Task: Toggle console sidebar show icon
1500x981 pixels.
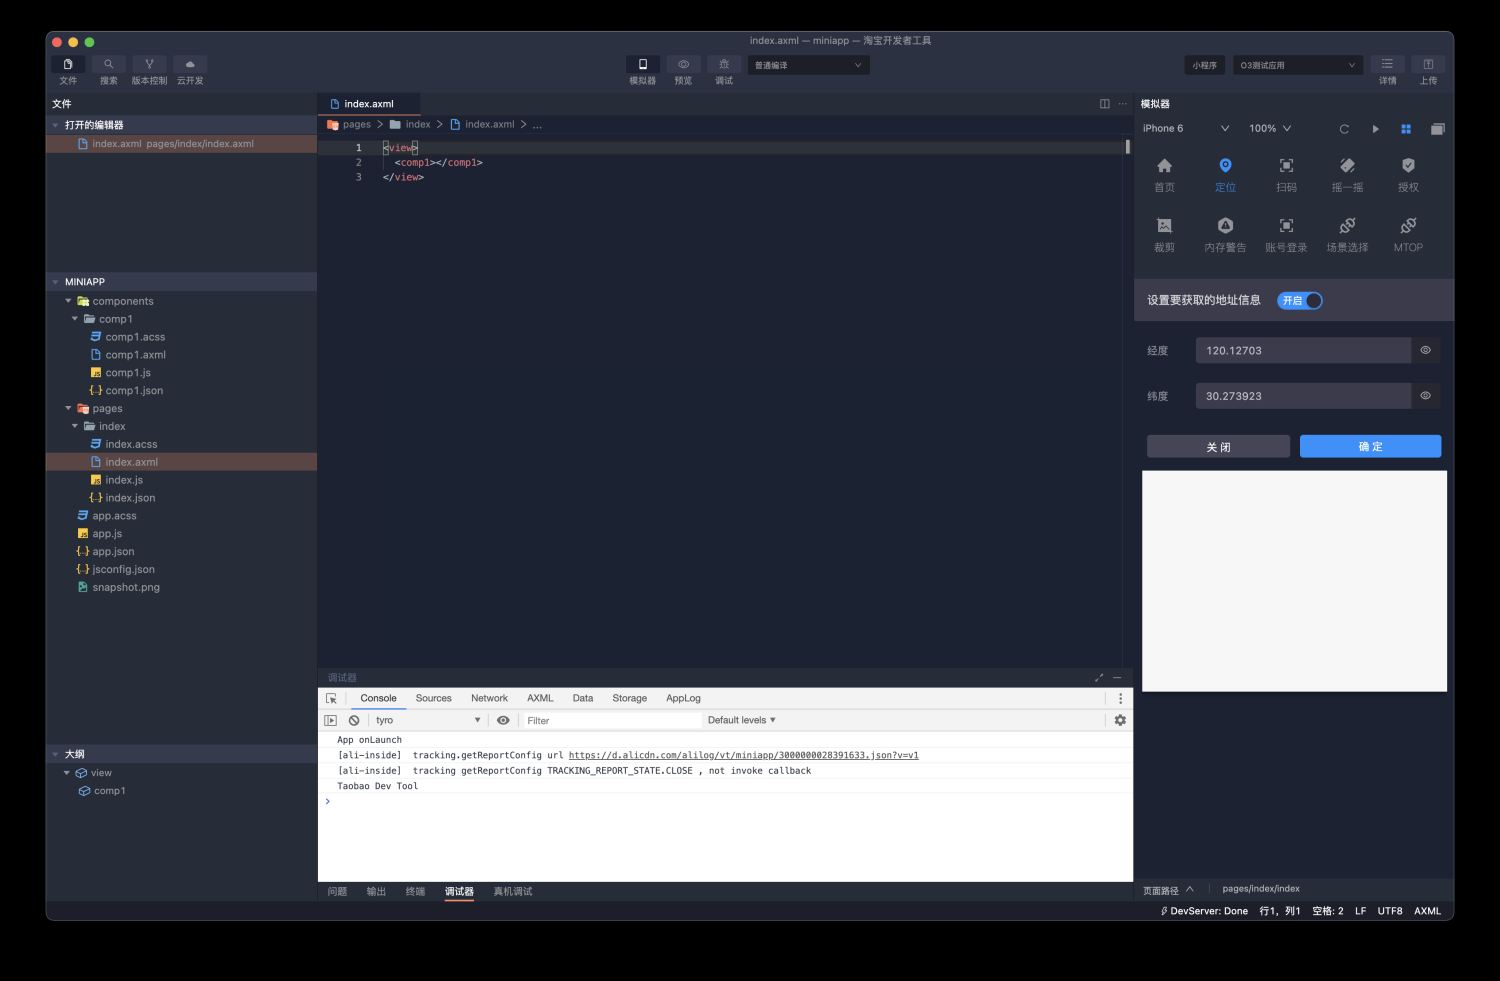Action: tap(331, 720)
